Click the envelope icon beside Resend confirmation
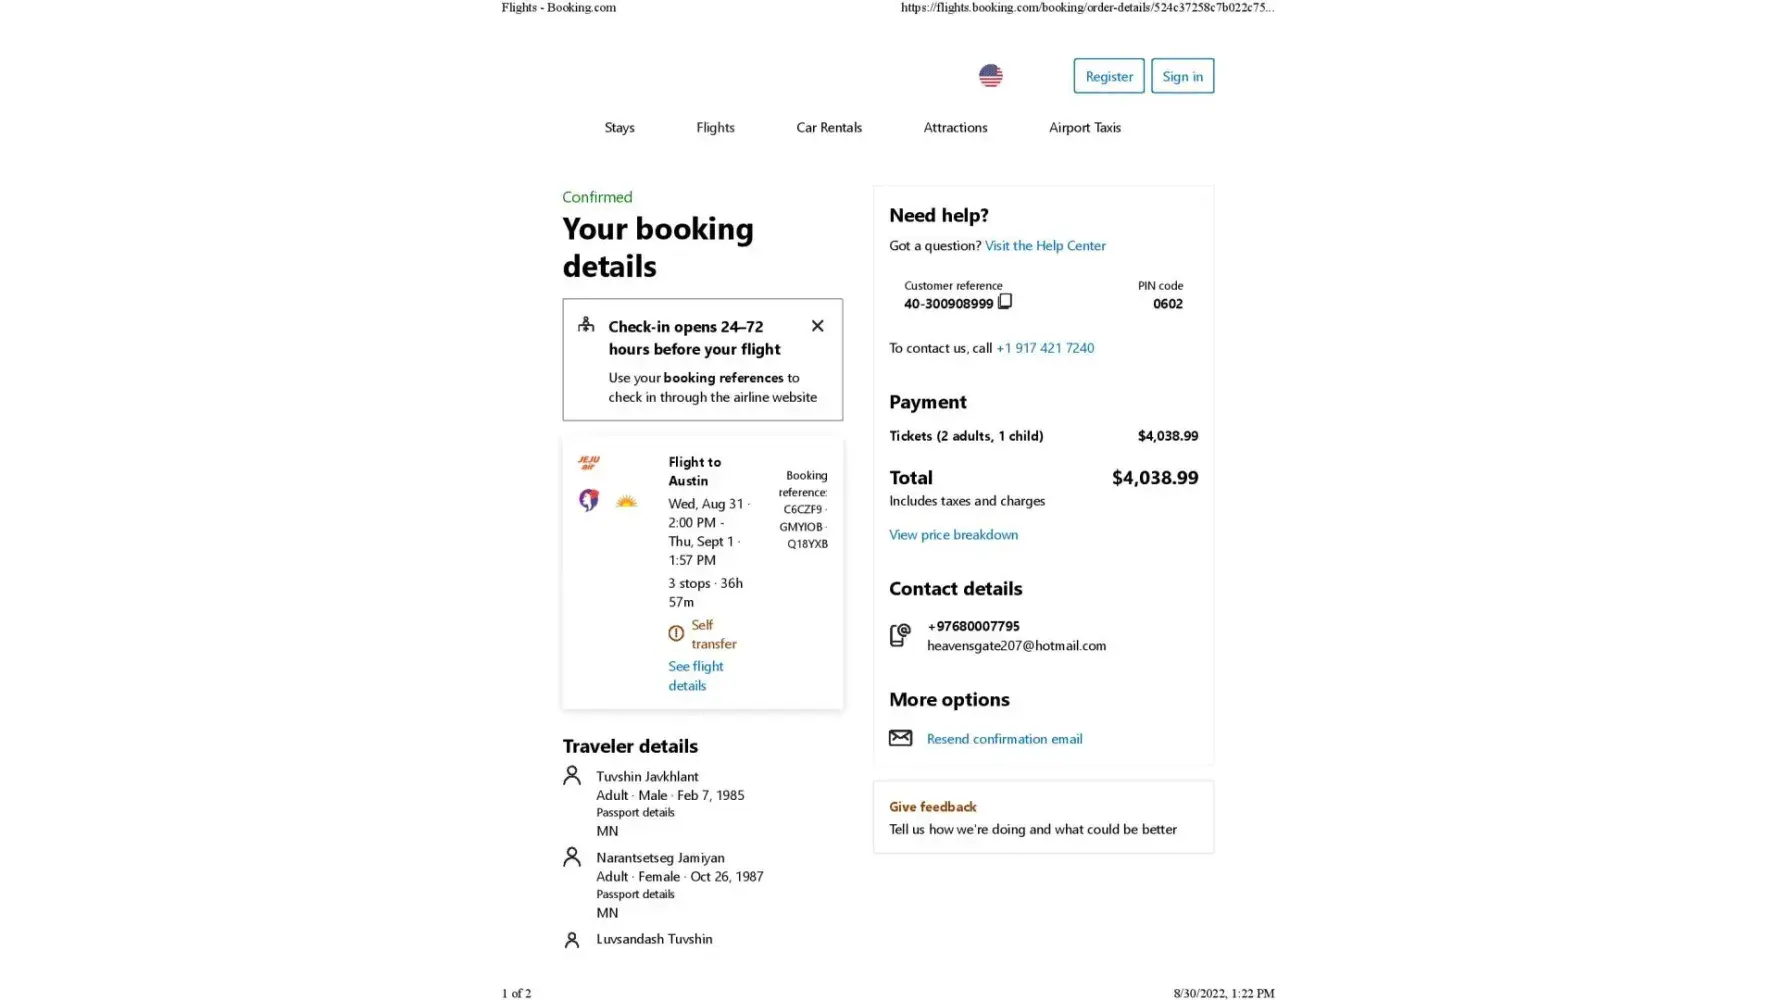1778x1000 pixels. click(900, 738)
